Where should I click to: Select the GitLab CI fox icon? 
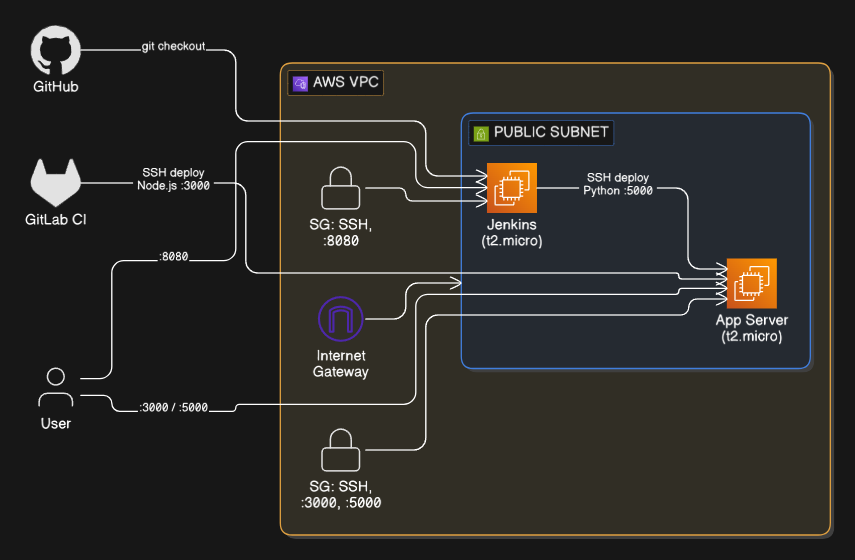pos(56,183)
